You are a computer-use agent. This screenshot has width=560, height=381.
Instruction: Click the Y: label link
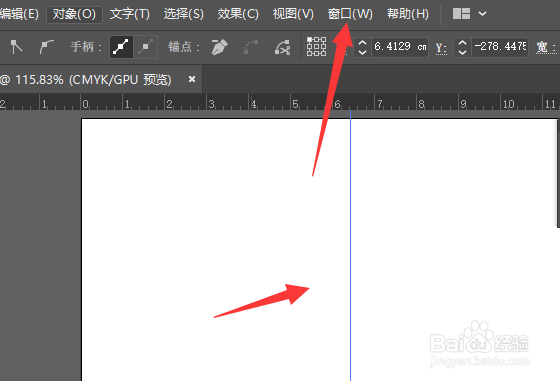(x=441, y=48)
